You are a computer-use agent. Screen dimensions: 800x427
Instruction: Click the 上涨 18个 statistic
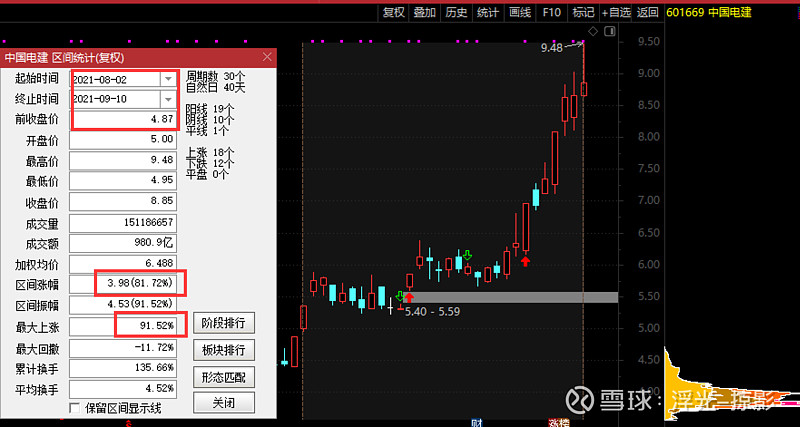point(210,152)
